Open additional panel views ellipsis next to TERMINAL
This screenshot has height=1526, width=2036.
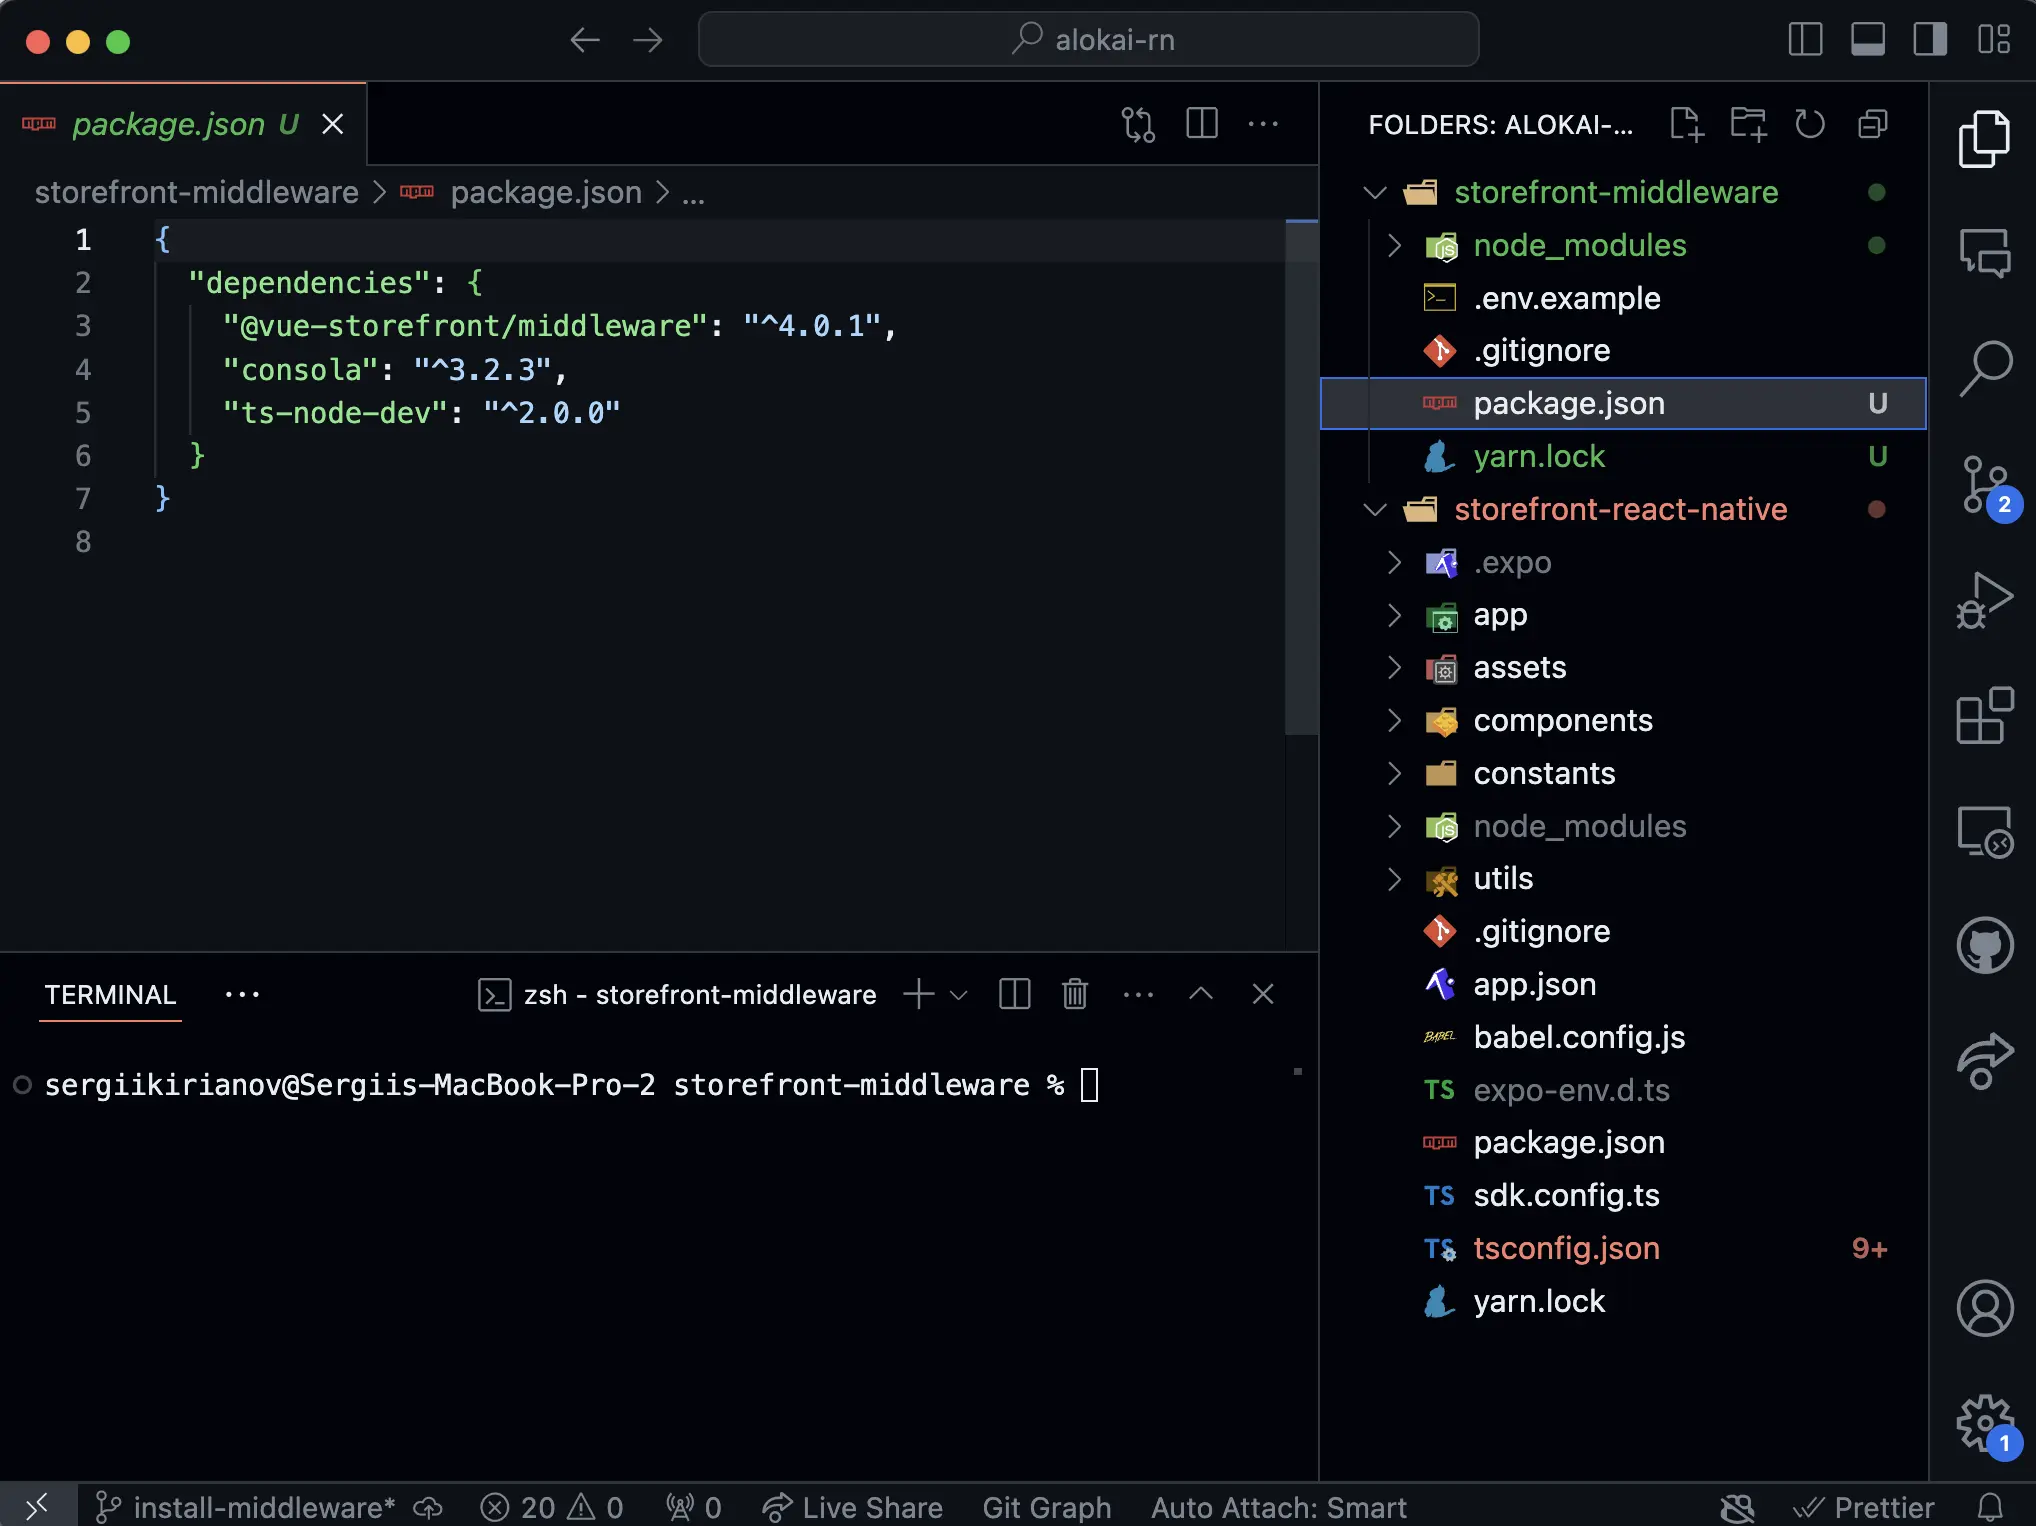click(242, 994)
